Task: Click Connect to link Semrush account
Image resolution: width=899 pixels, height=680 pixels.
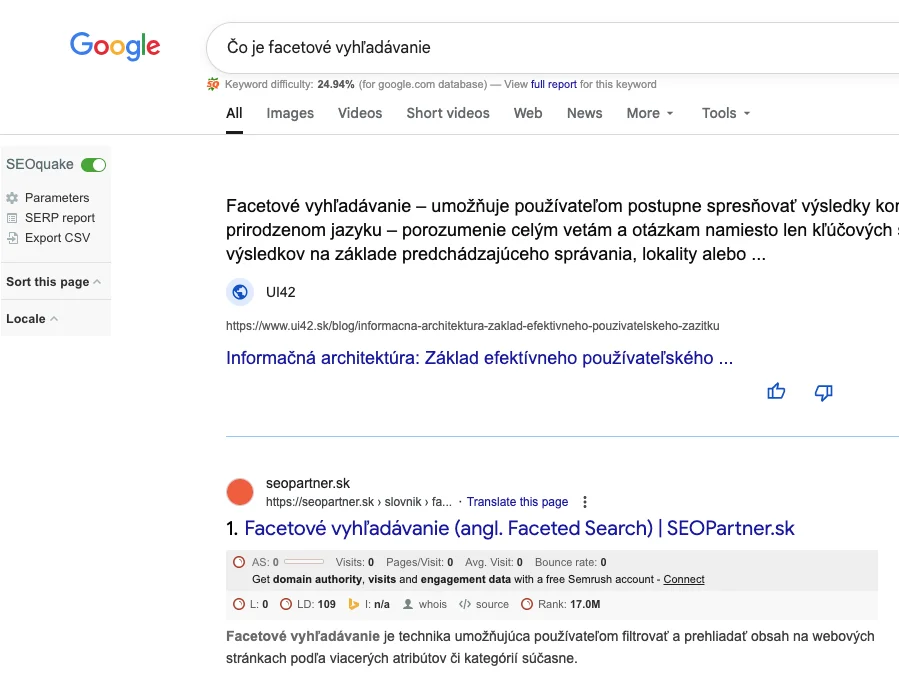Action: pos(684,579)
